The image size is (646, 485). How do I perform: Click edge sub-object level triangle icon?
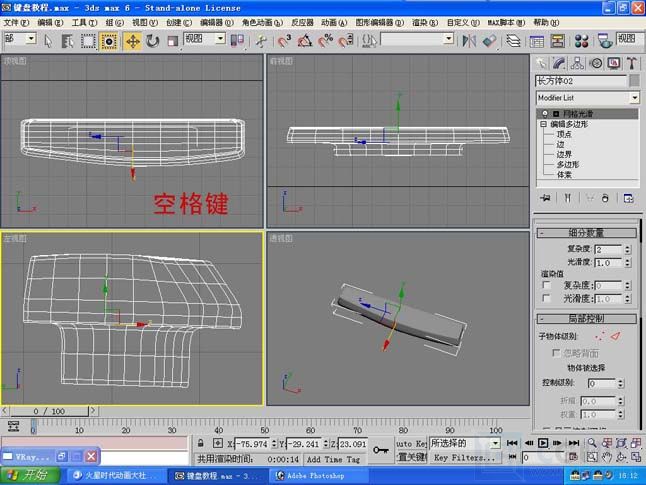click(x=616, y=336)
